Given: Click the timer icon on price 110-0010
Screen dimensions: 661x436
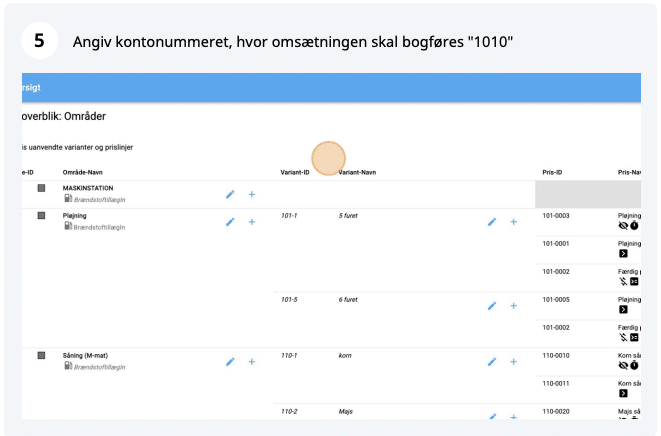Looking at the screenshot, I should (x=634, y=366).
